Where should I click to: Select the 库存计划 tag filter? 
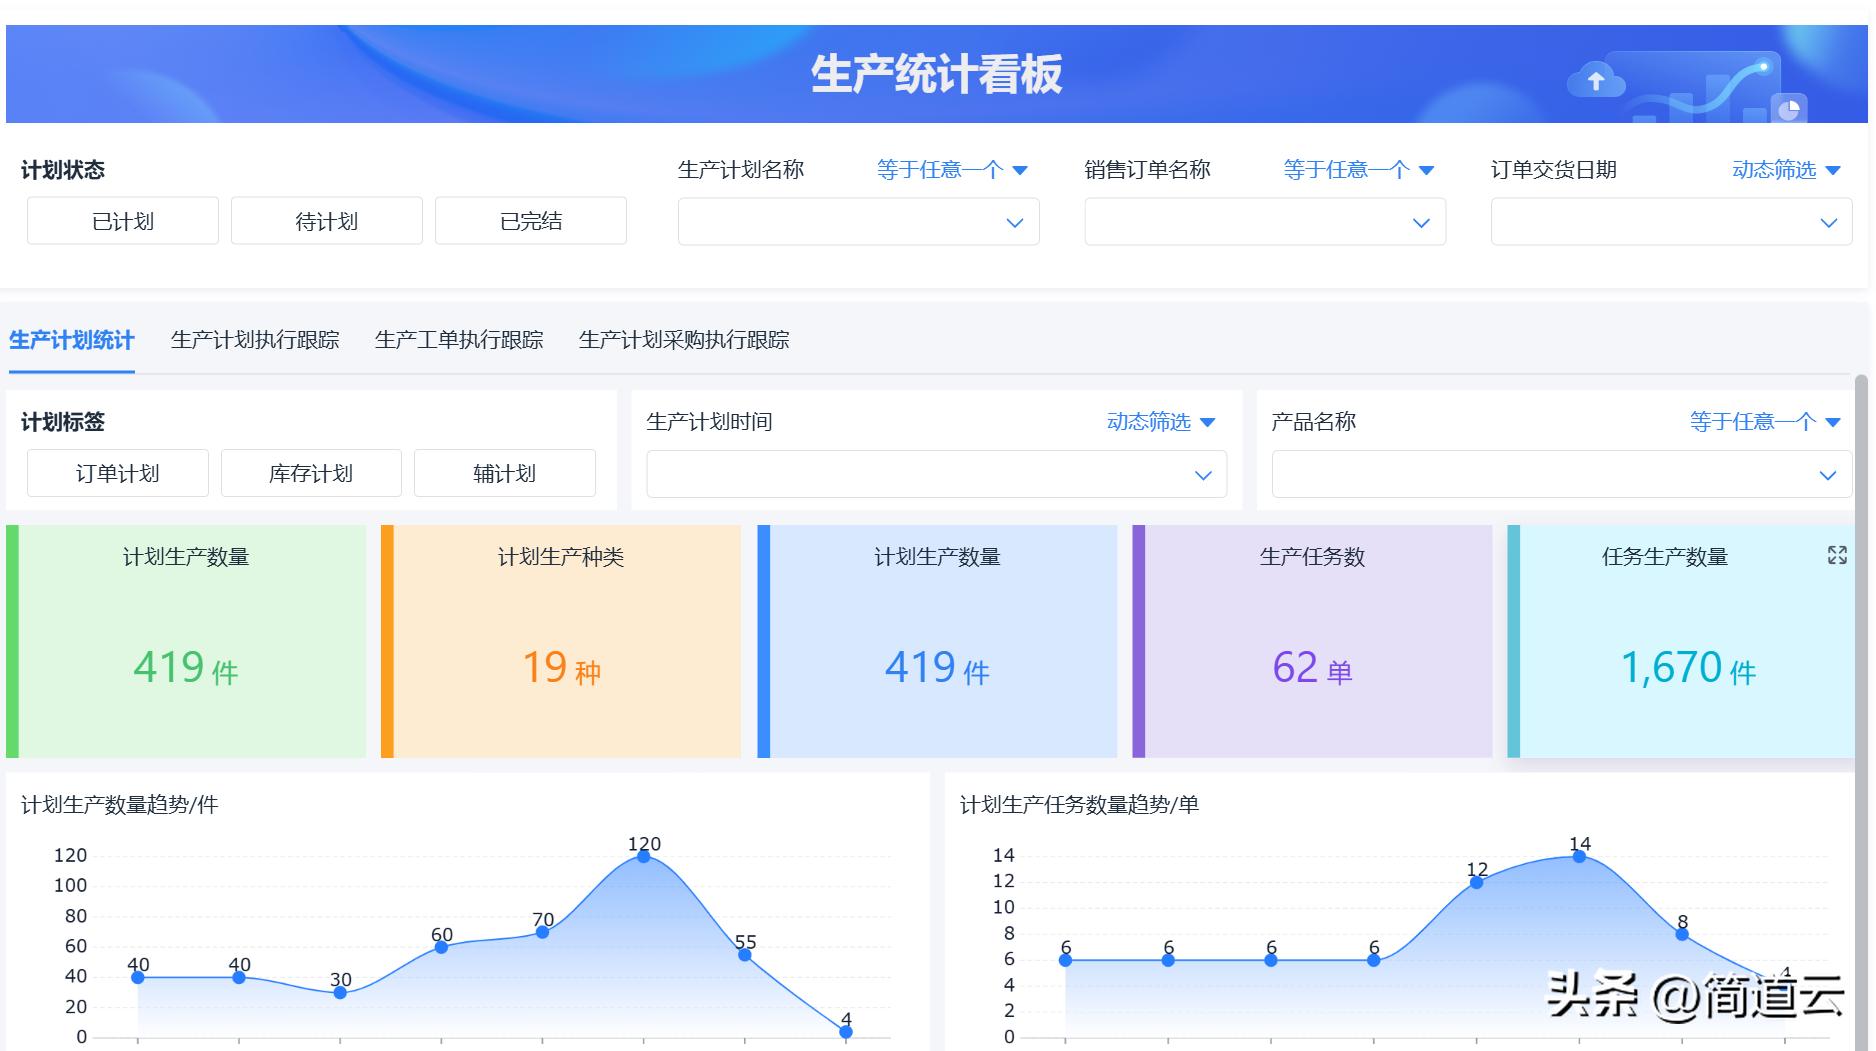(311, 473)
